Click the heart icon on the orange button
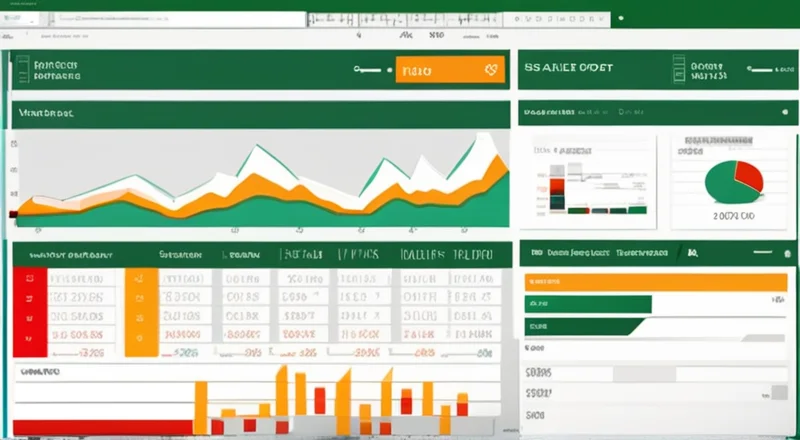Viewport: 800px width, 440px height. [490, 70]
